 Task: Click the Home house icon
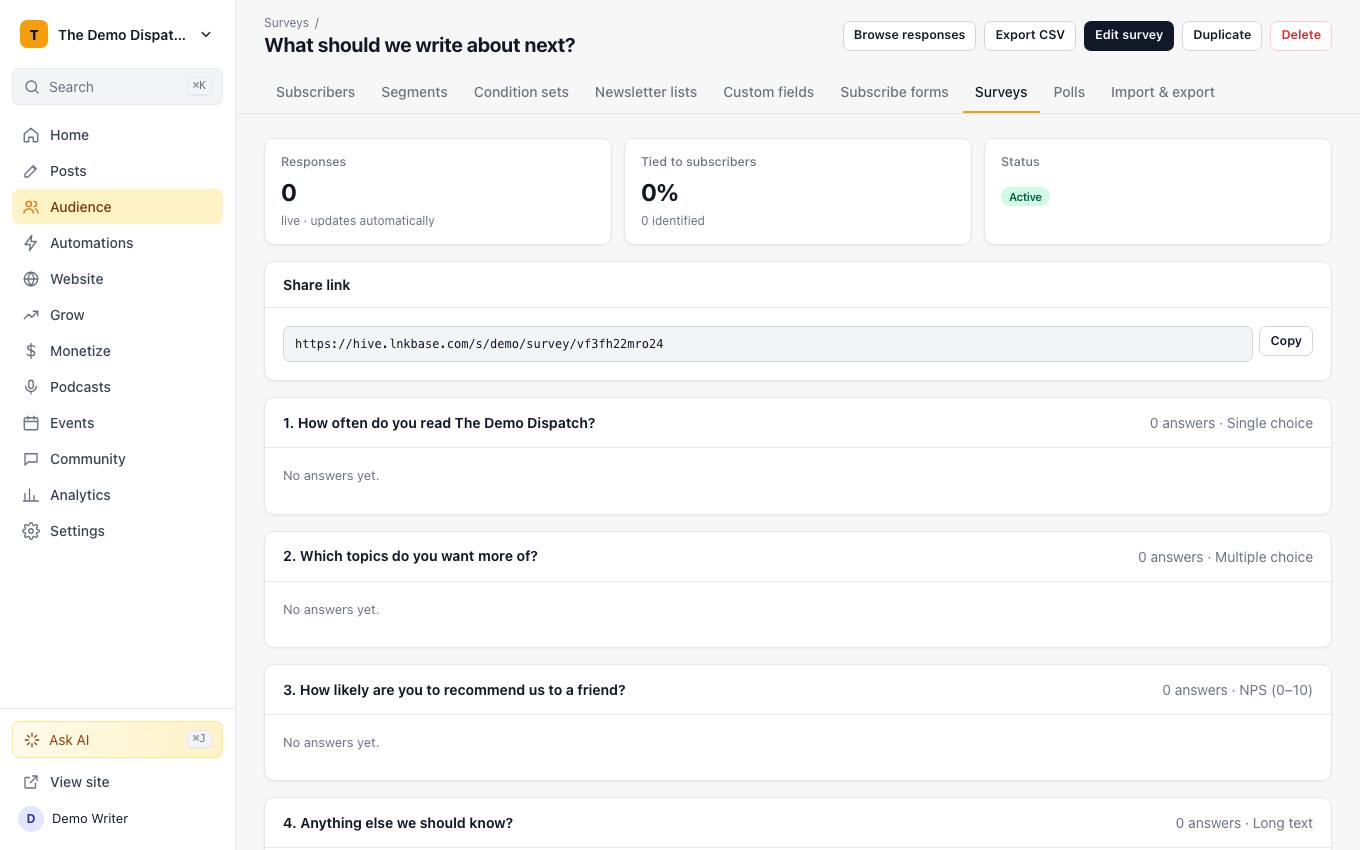31,135
